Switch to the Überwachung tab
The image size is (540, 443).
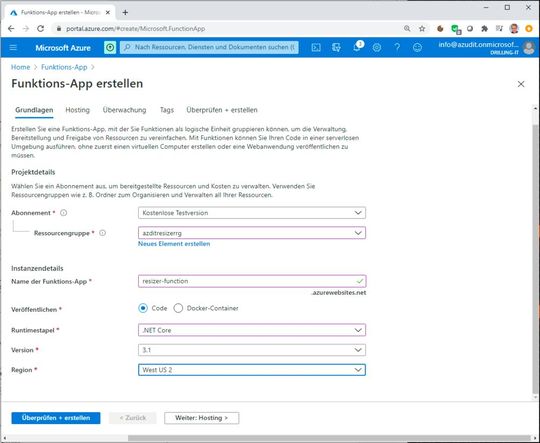[x=124, y=110]
